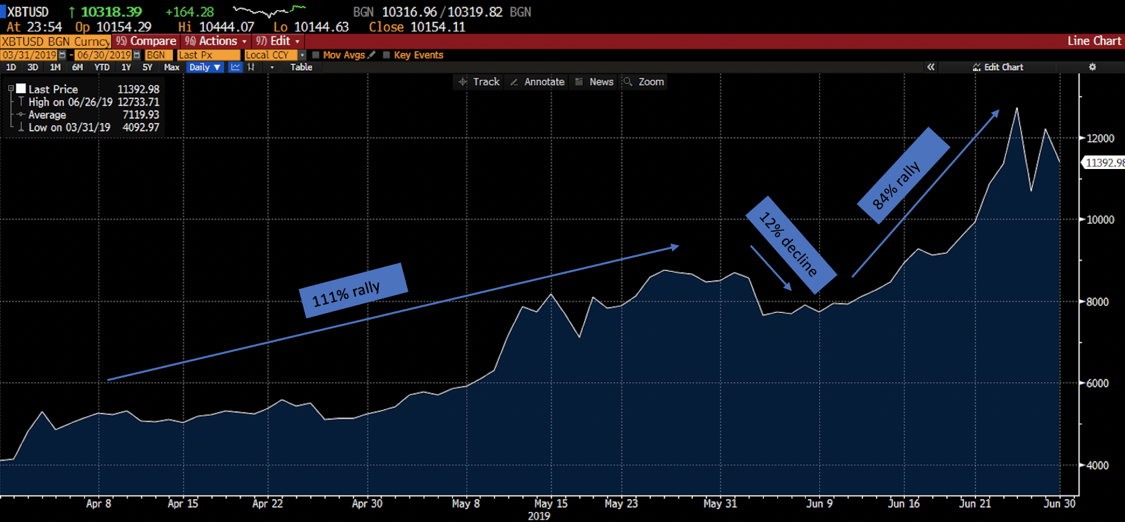Open the Daily periodicity dropdown

205,67
